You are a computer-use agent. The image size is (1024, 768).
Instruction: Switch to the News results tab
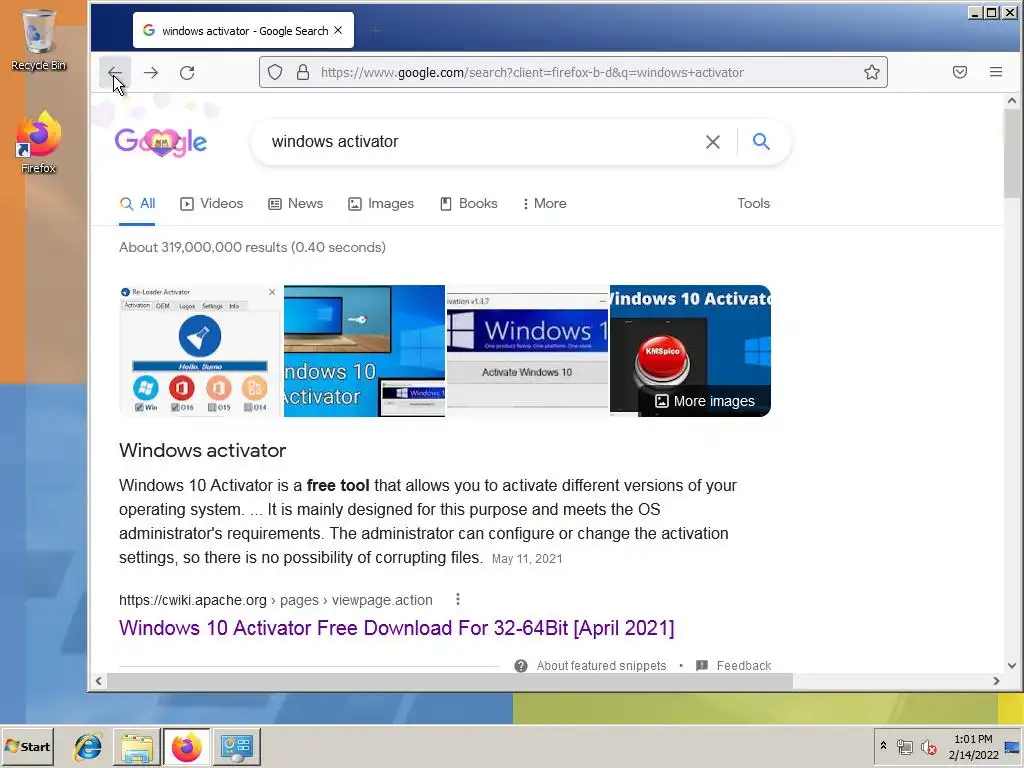pyautogui.click(x=295, y=204)
